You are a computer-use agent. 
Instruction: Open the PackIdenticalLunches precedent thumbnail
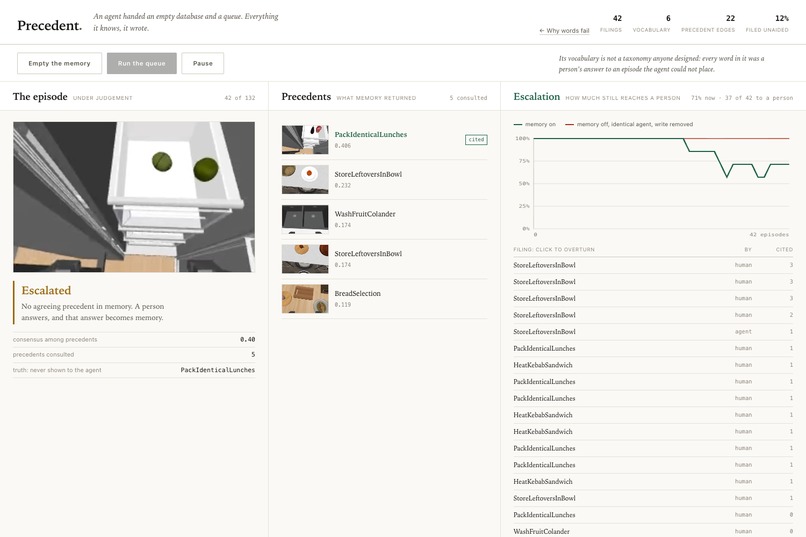305,140
